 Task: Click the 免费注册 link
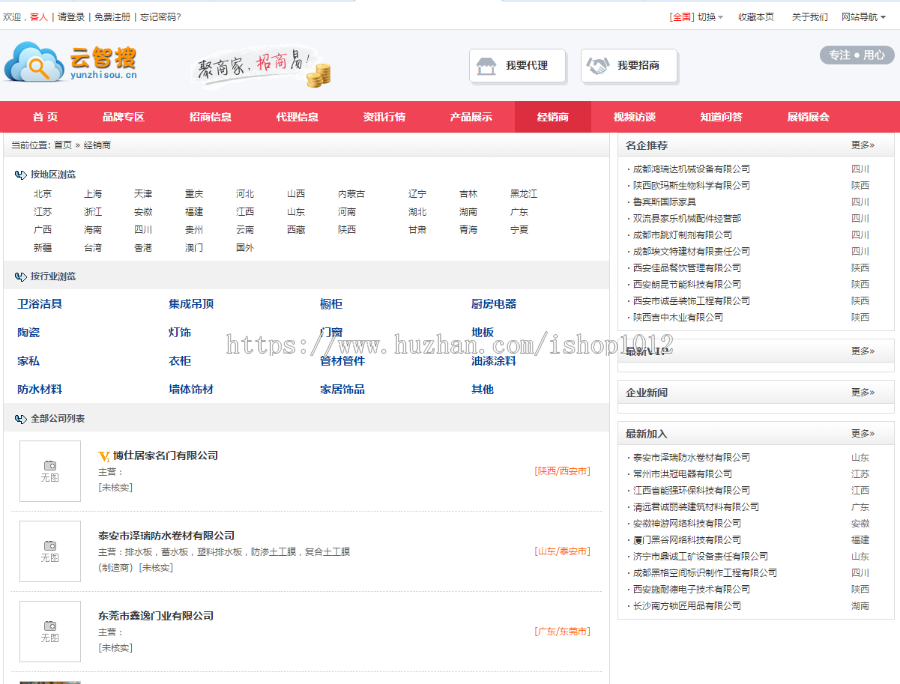[x=112, y=17]
